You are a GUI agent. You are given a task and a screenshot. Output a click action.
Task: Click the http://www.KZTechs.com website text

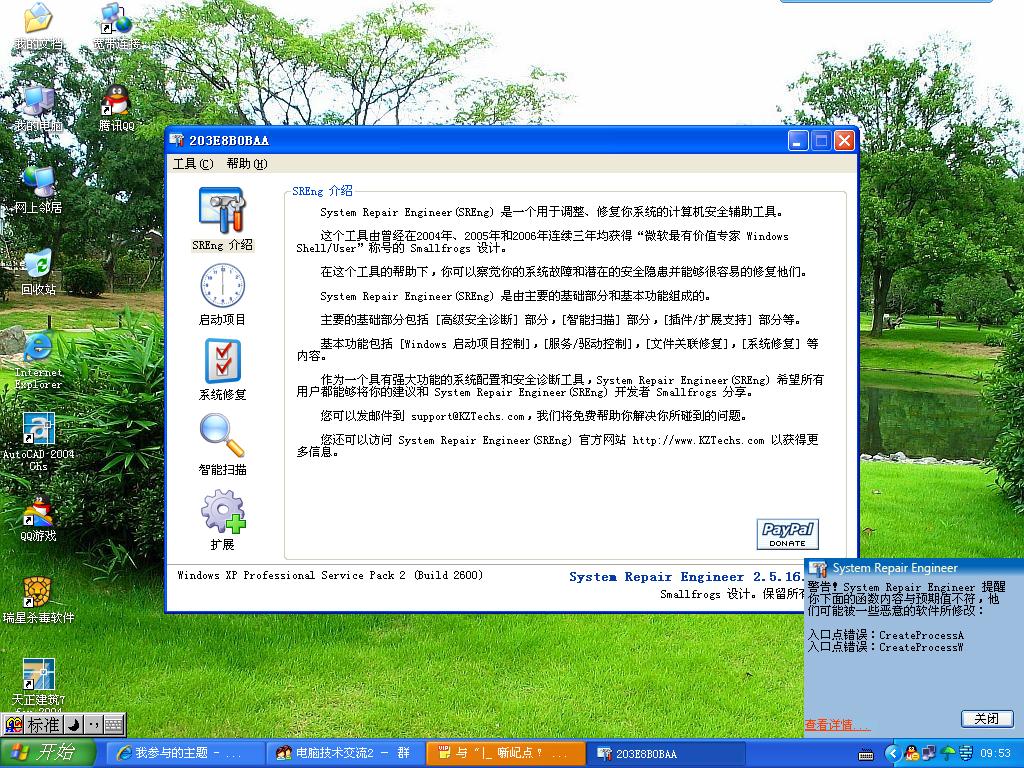tap(698, 440)
